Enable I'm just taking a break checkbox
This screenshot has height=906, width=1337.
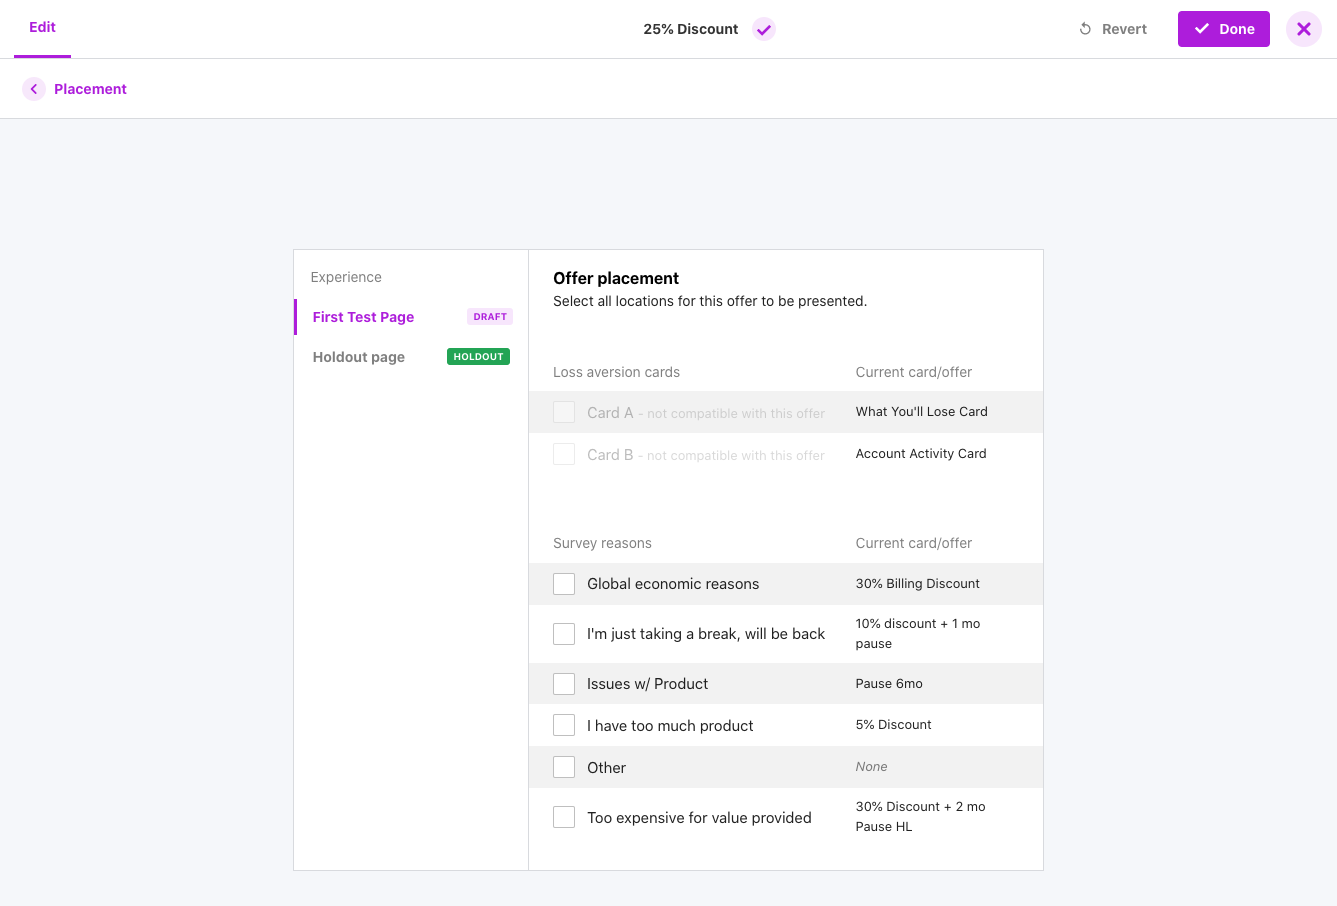564,634
